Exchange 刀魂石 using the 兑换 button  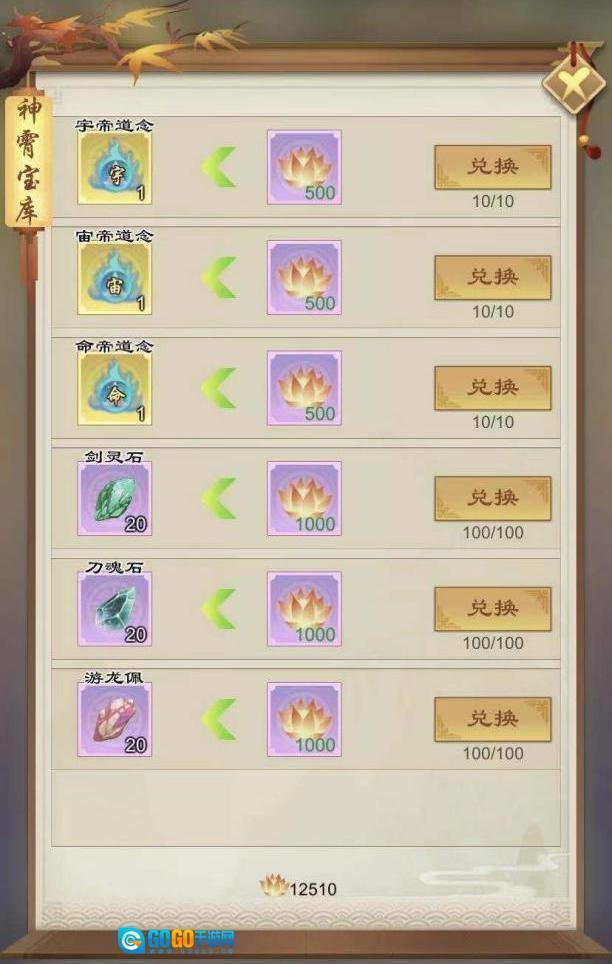click(x=493, y=609)
